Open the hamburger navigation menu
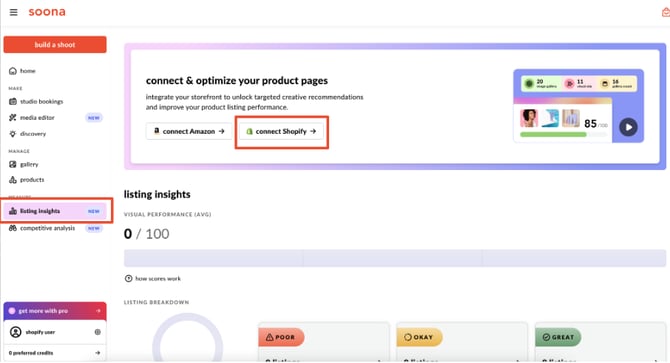 pyautogui.click(x=14, y=12)
